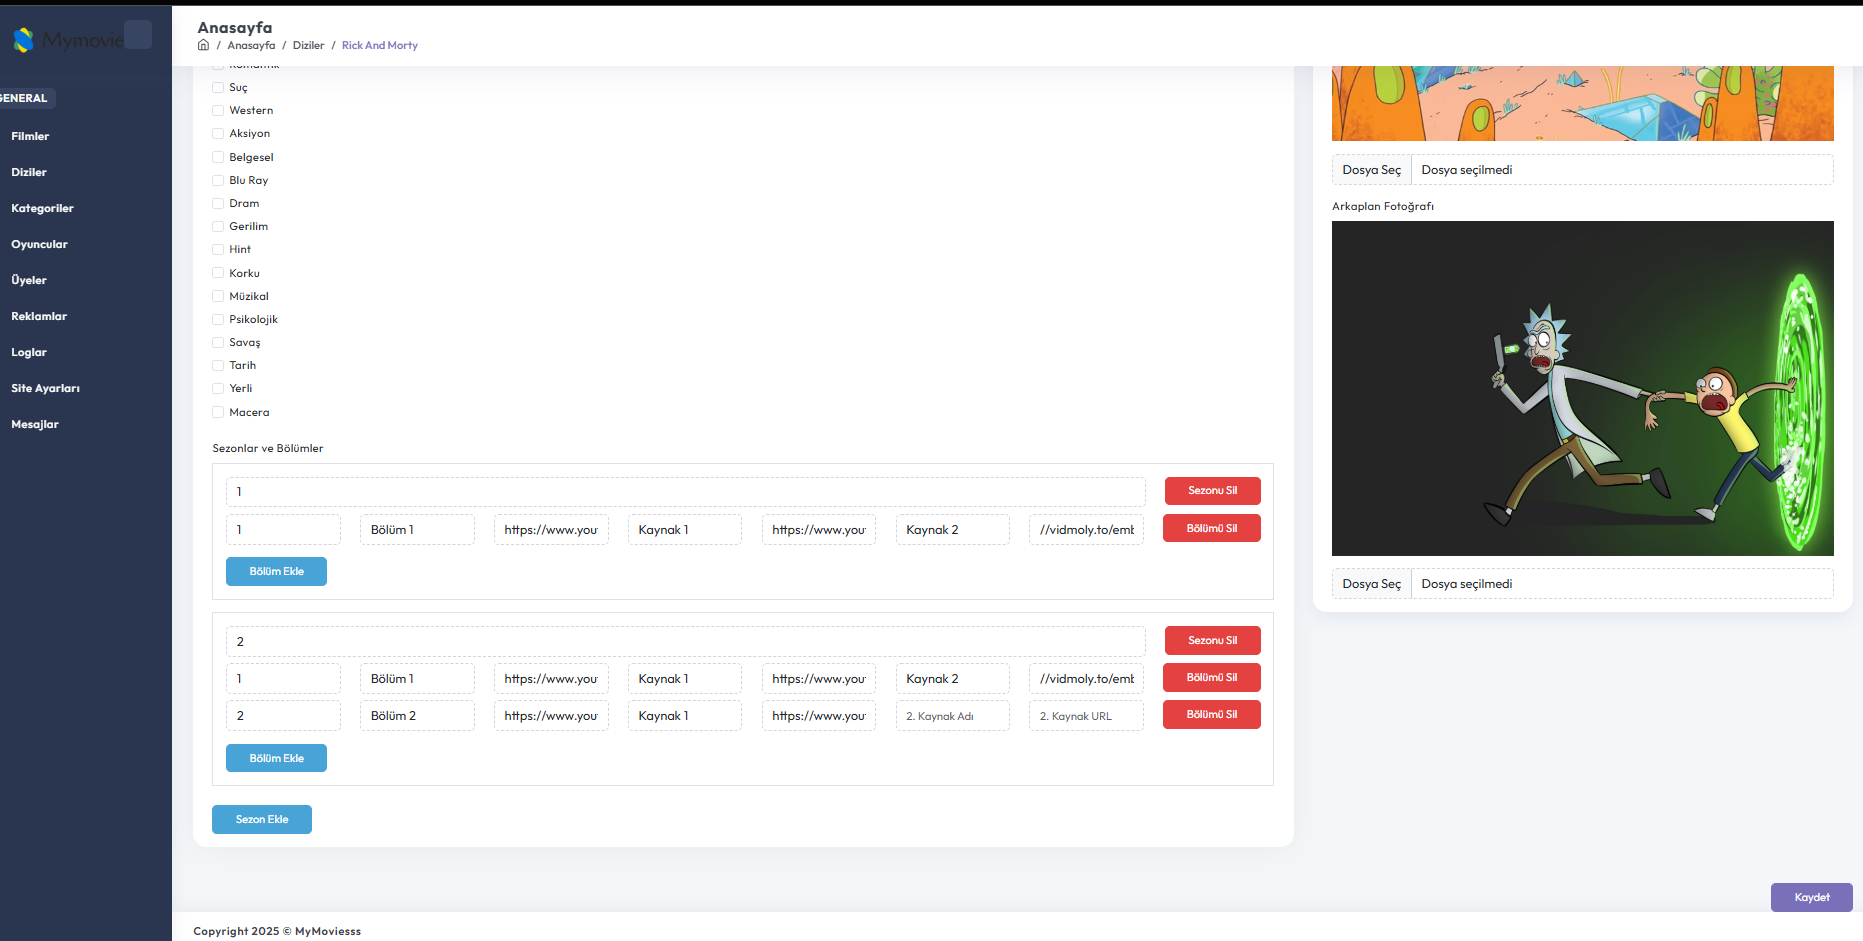Viewport: 1863px width, 941px height.
Task: Check the Savaş category
Action: click(x=218, y=342)
